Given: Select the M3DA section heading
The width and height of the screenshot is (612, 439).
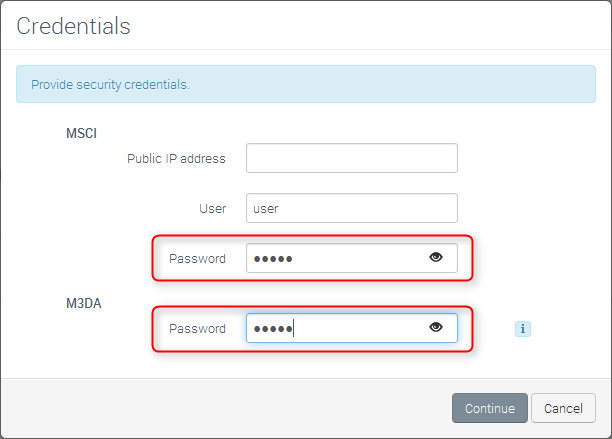Looking at the screenshot, I should 83,302.
